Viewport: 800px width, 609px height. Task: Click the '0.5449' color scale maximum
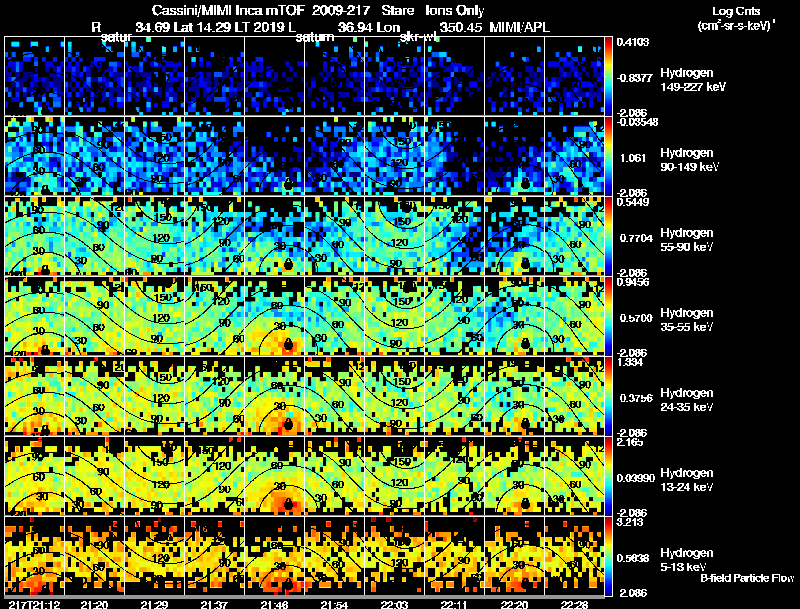633,202
